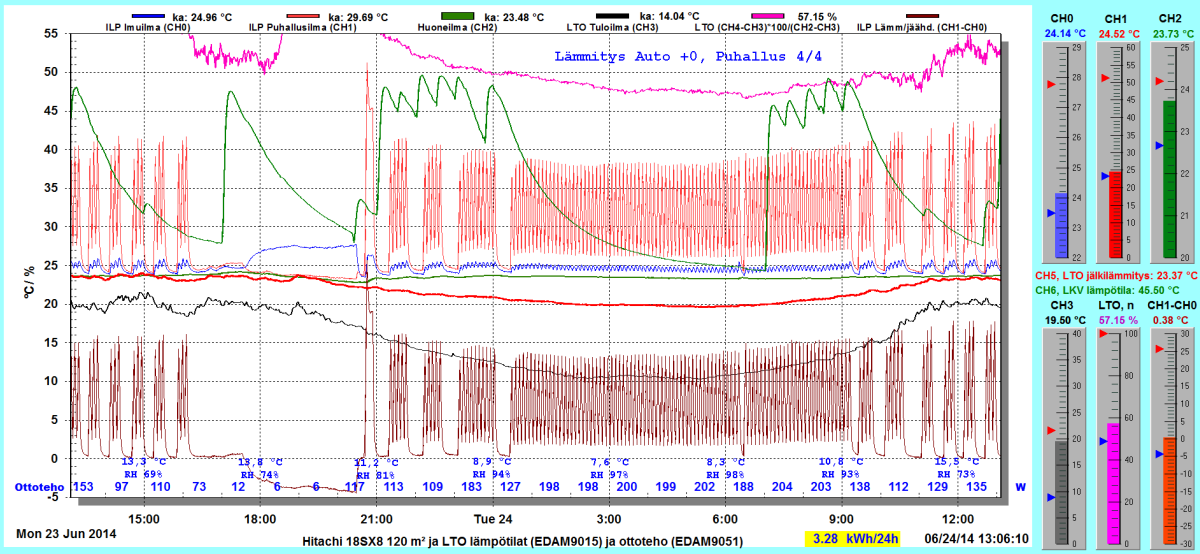Click the 'Tue 24' time axis label
The width and height of the screenshot is (1200, 554).
493,519
